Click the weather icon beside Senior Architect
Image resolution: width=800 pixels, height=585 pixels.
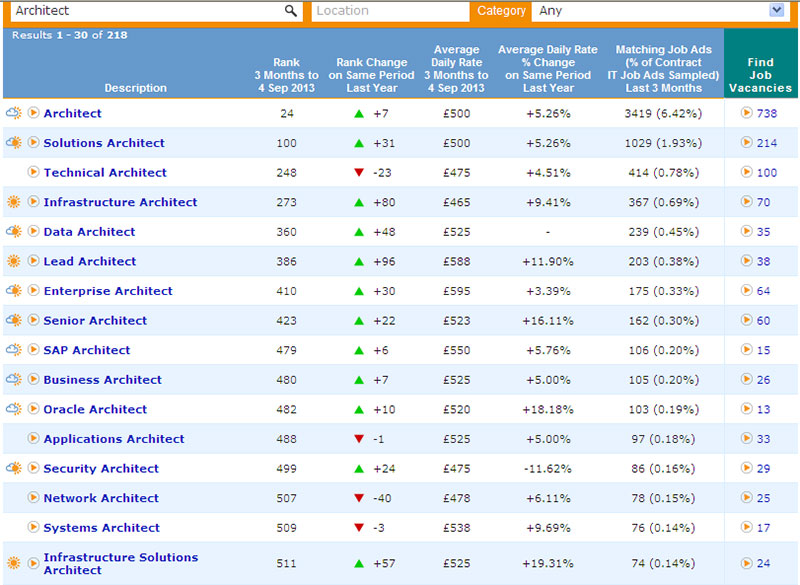click(14, 320)
